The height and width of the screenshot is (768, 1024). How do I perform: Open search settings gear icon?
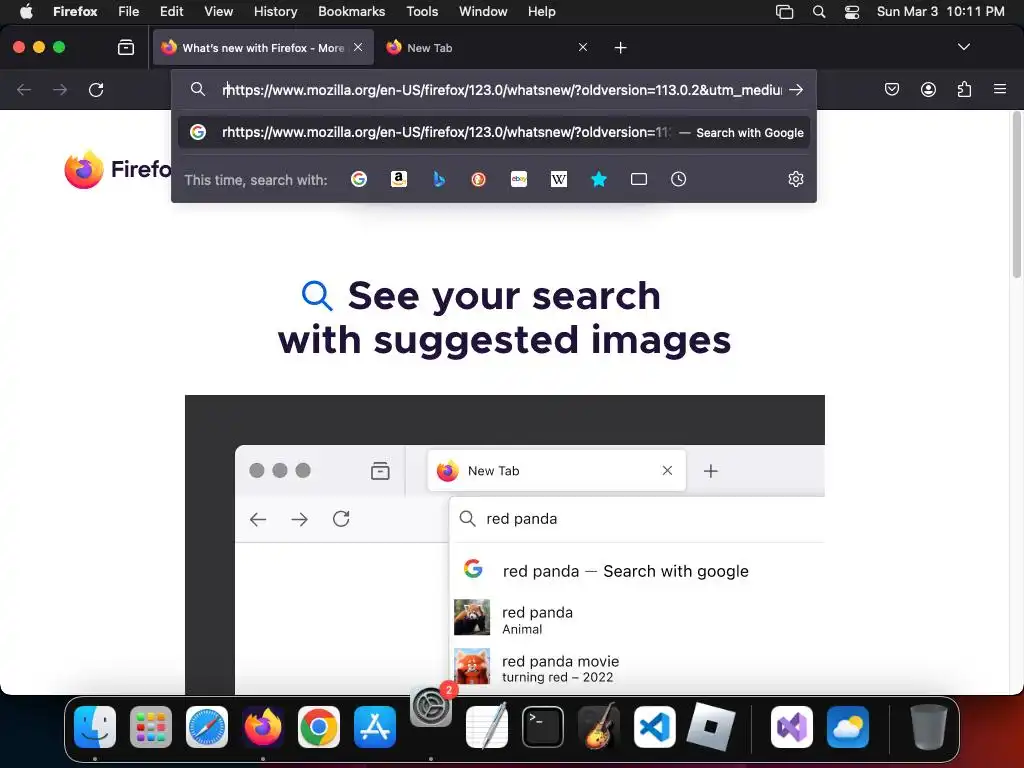[795, 179]
